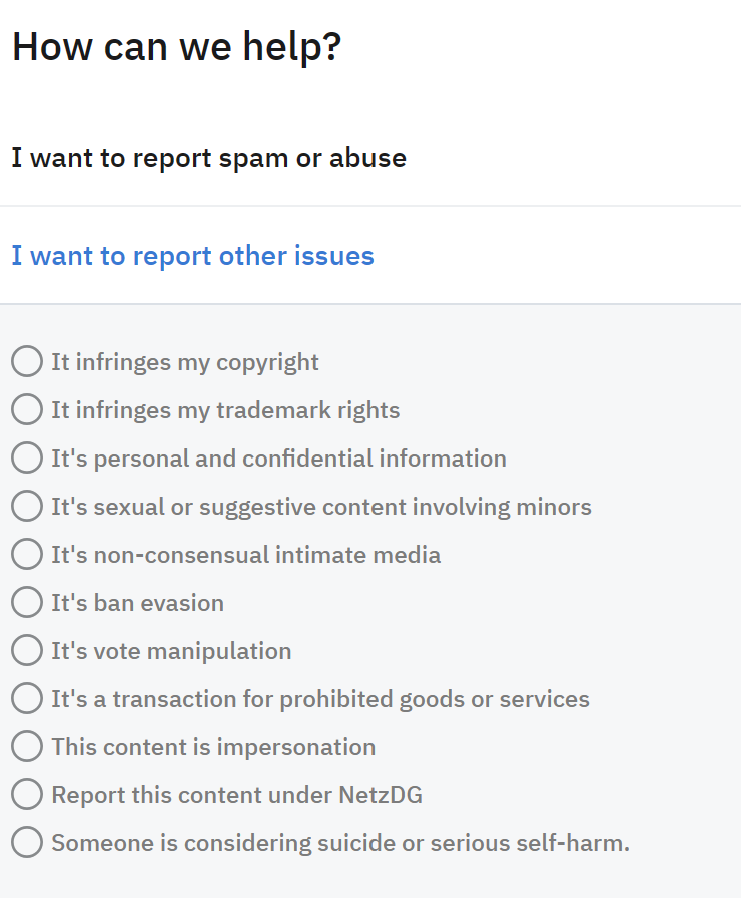The height and width of the screenshot is (912, 742).
Task: Choose the NetzDG reporting radio circle
Action: point(27,794)
